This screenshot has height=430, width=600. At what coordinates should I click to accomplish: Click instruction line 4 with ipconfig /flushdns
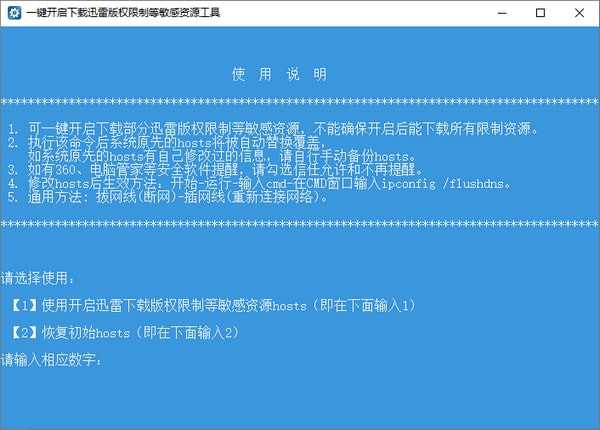[259, 184]
